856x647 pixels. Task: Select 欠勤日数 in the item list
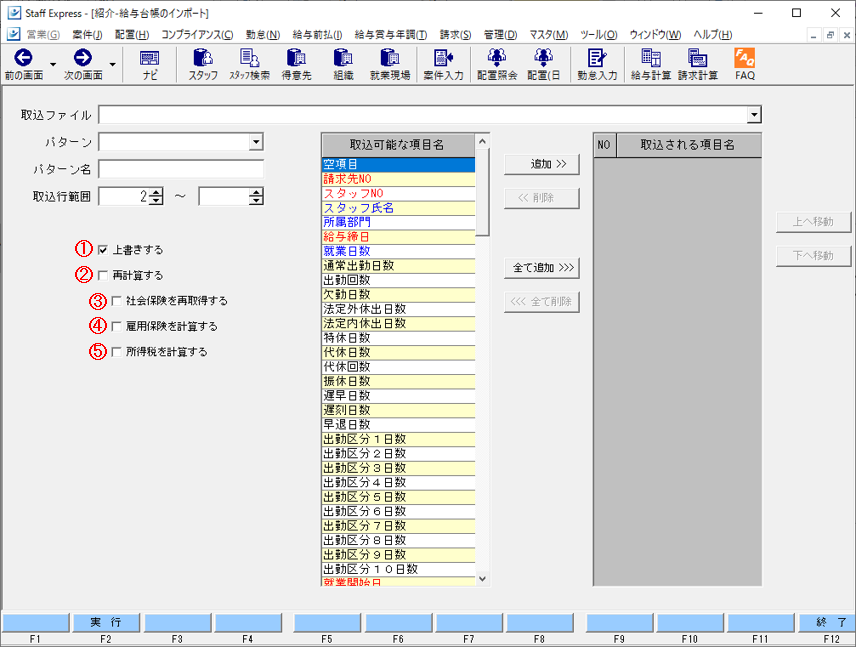(399, 295)
